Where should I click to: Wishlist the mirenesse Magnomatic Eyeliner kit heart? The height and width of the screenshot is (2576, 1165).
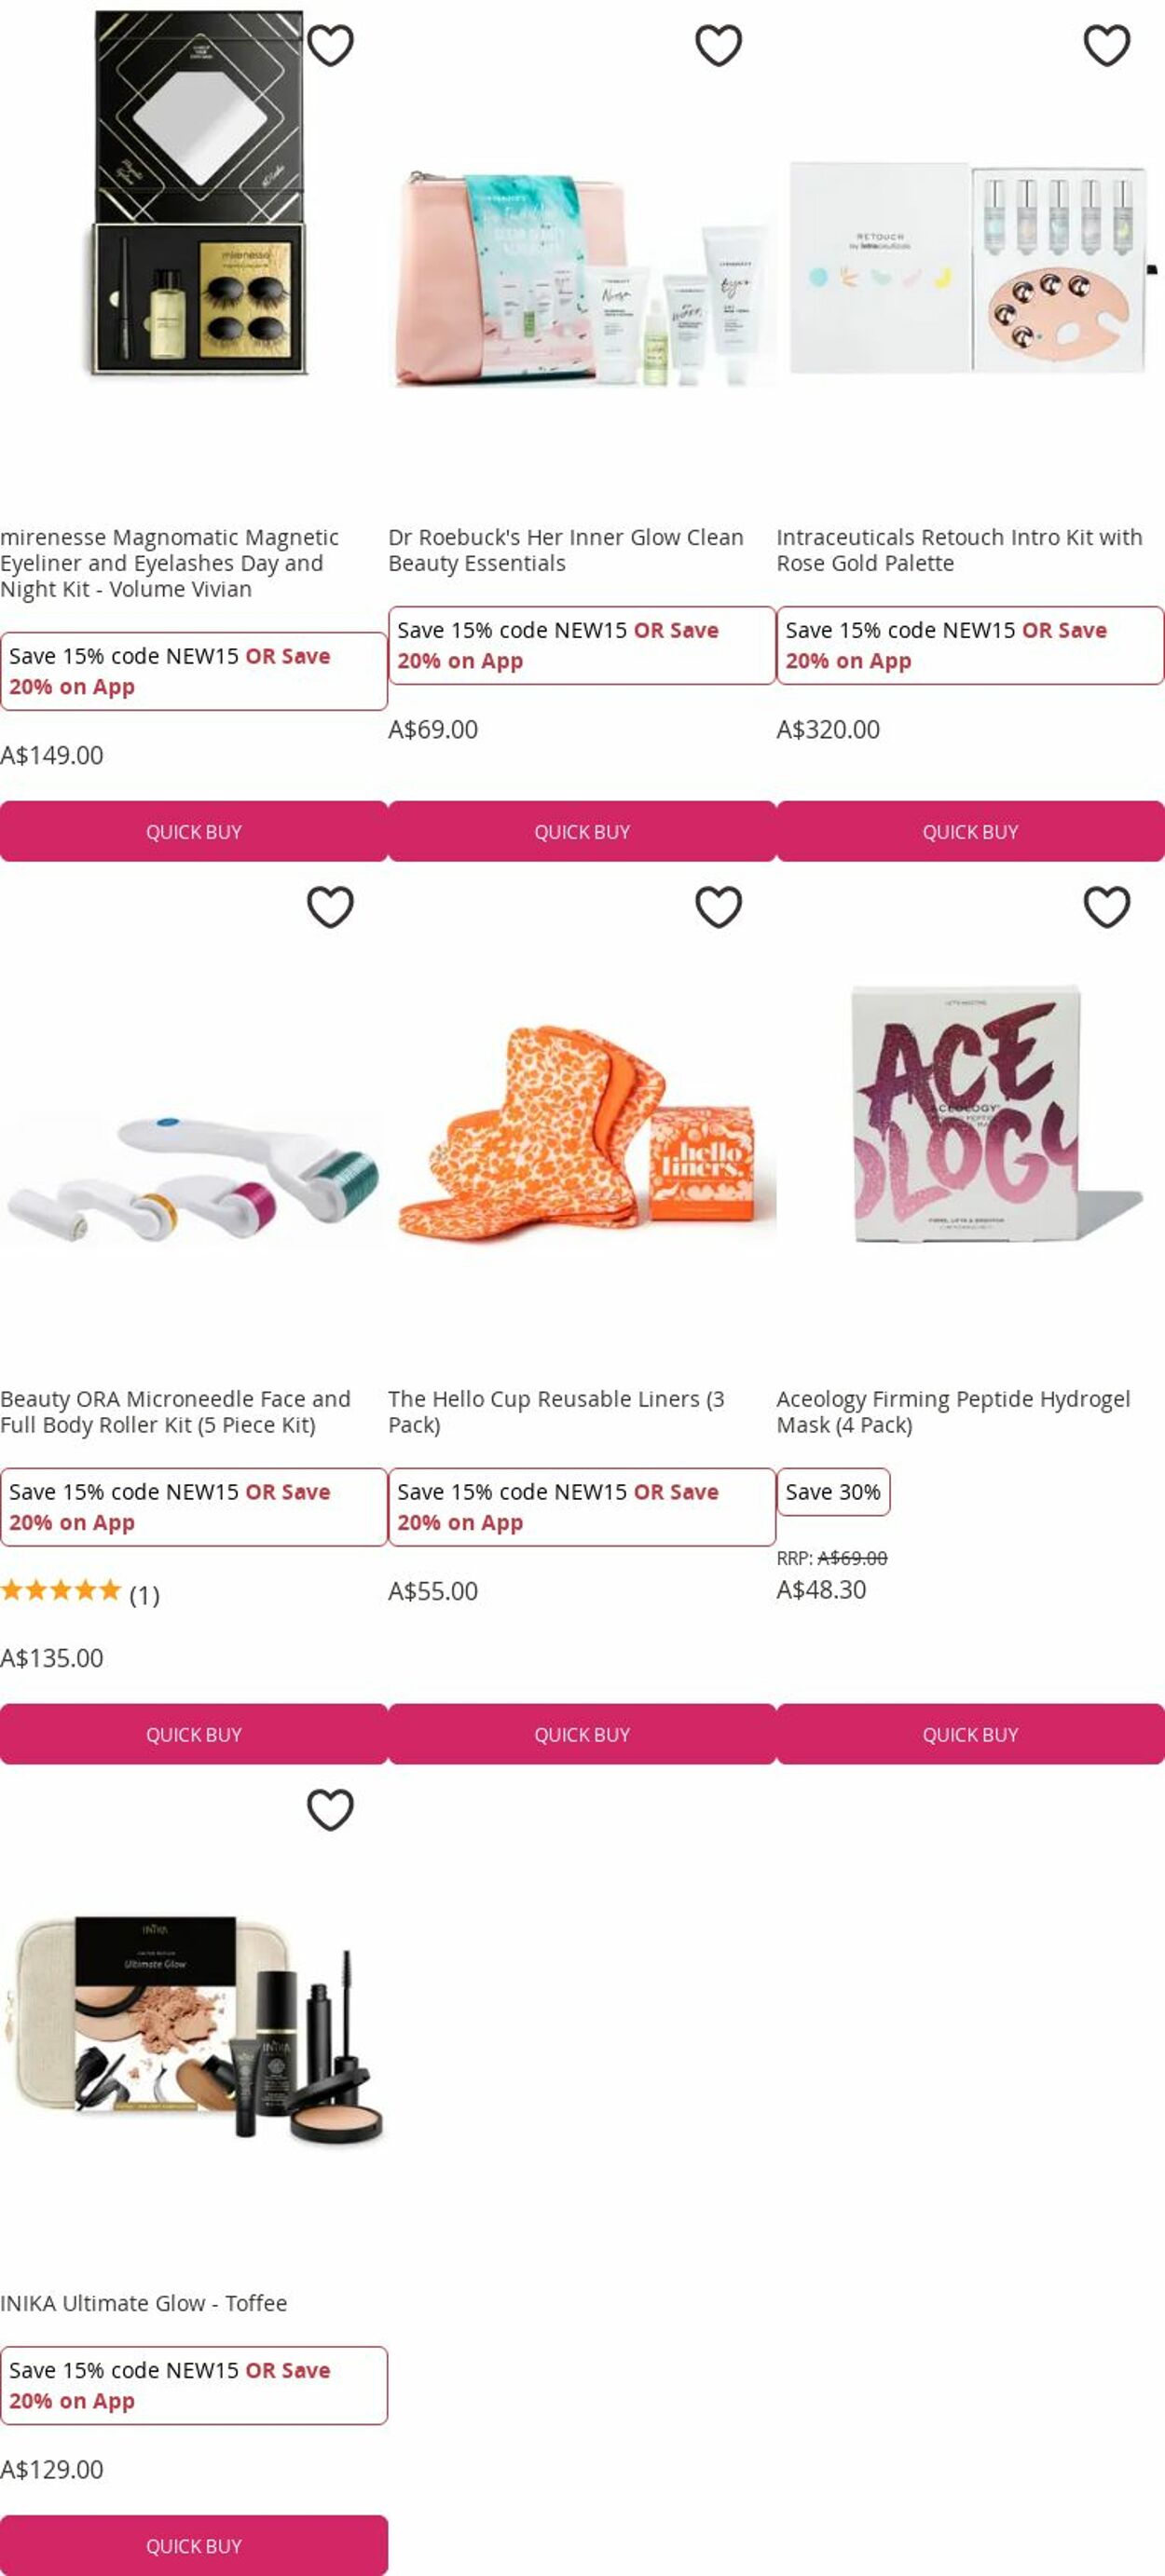[330, 45]
